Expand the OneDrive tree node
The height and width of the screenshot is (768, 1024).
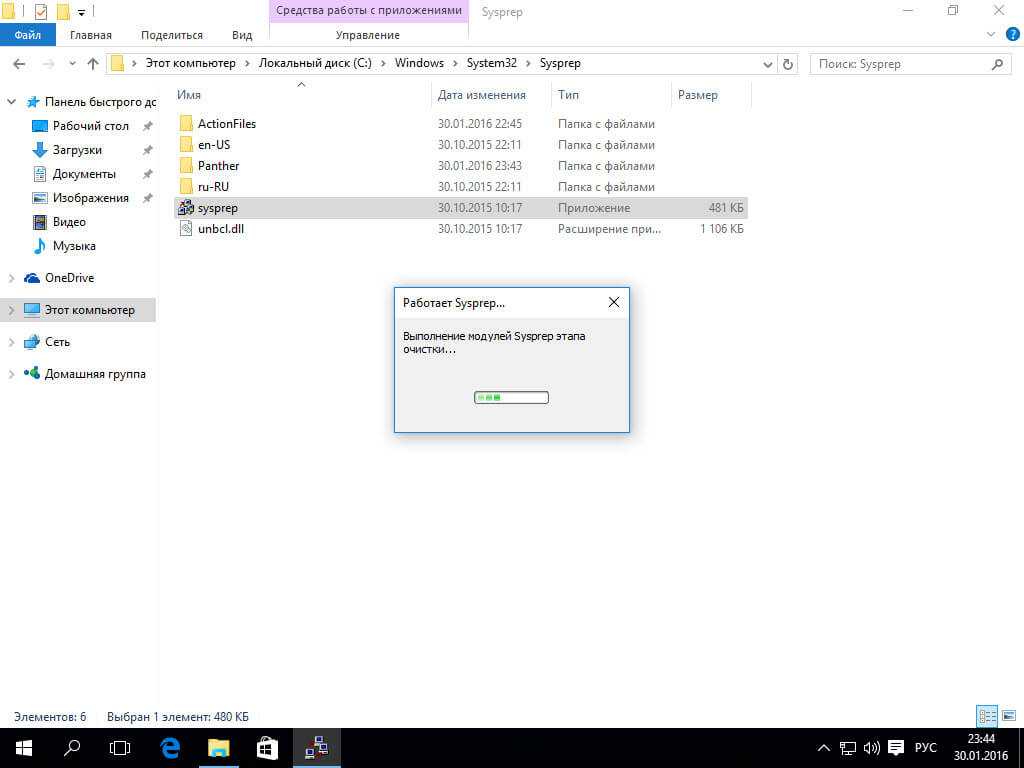pos(12,278)
